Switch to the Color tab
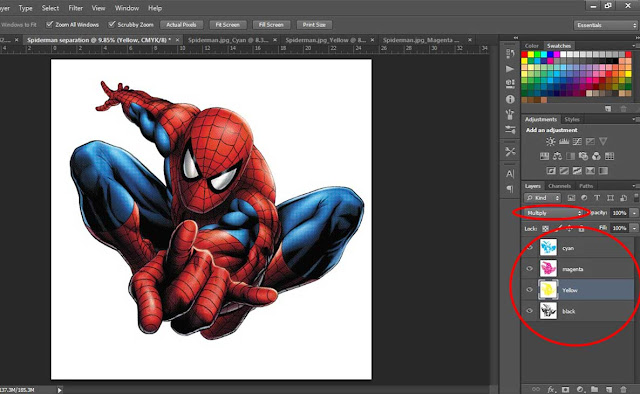640x394 pixels. [531, 46]
